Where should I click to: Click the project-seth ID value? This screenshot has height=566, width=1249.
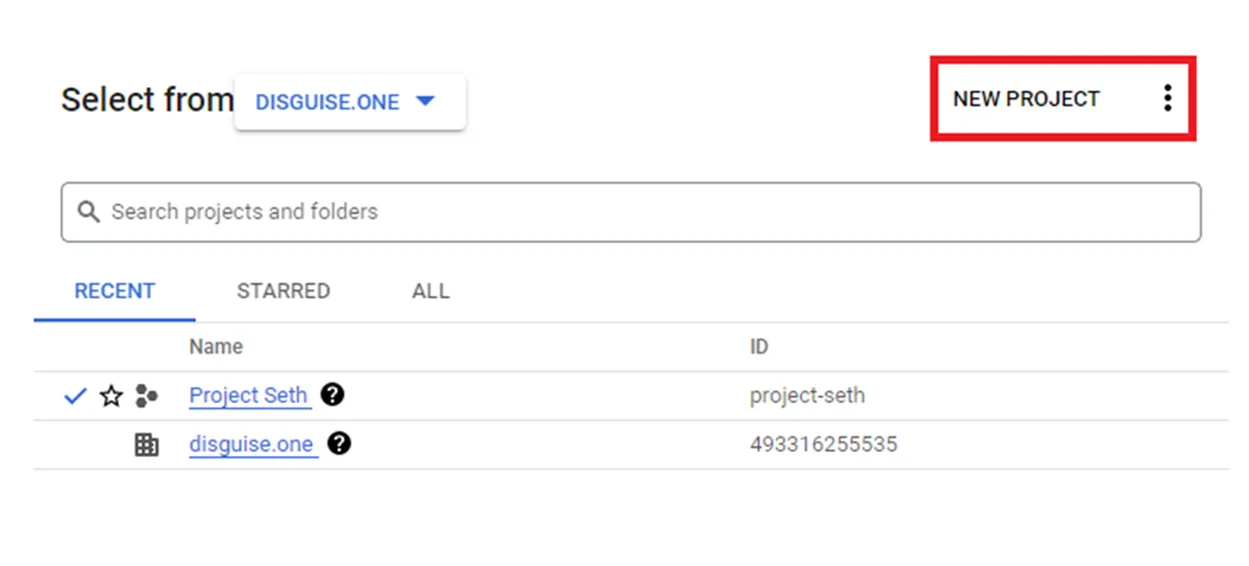[x=807, y=396]
